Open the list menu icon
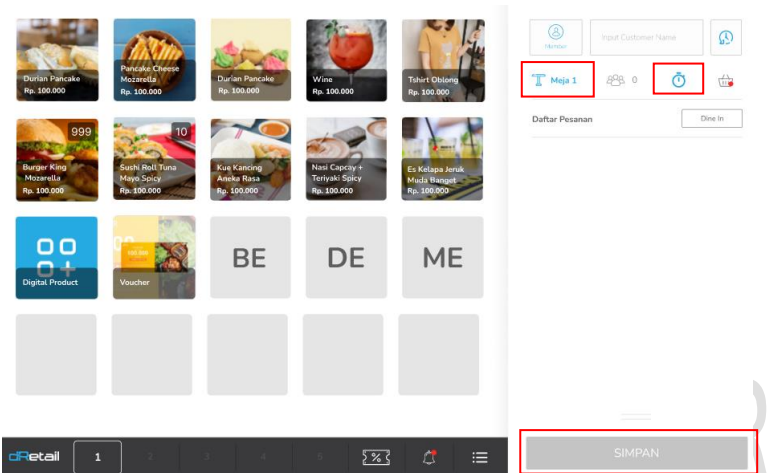 click(479, 457)
